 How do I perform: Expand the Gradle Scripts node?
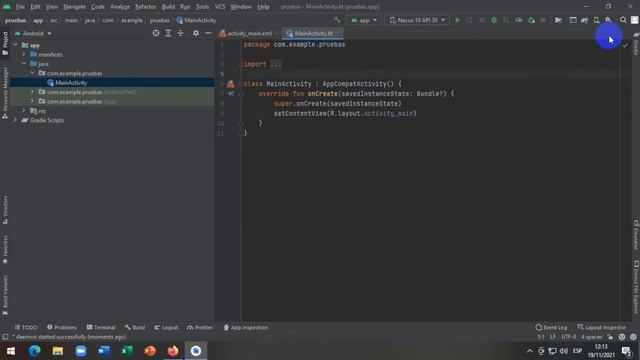(x=16, y=120)
